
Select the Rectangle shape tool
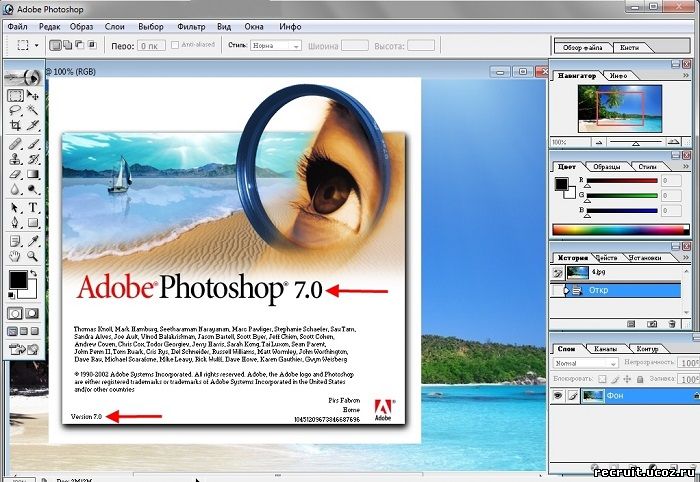click(x=33, y=223)
